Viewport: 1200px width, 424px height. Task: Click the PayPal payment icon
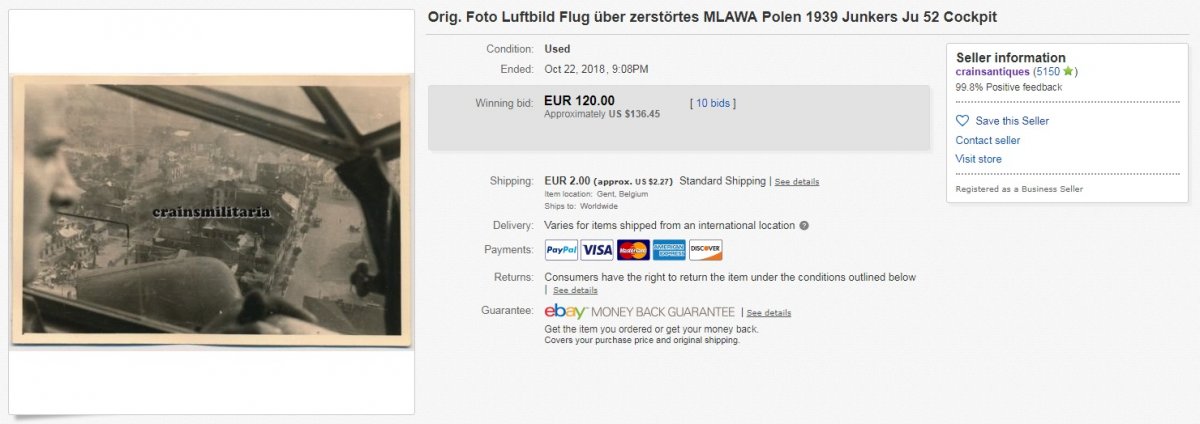click(x=561, y=250)
